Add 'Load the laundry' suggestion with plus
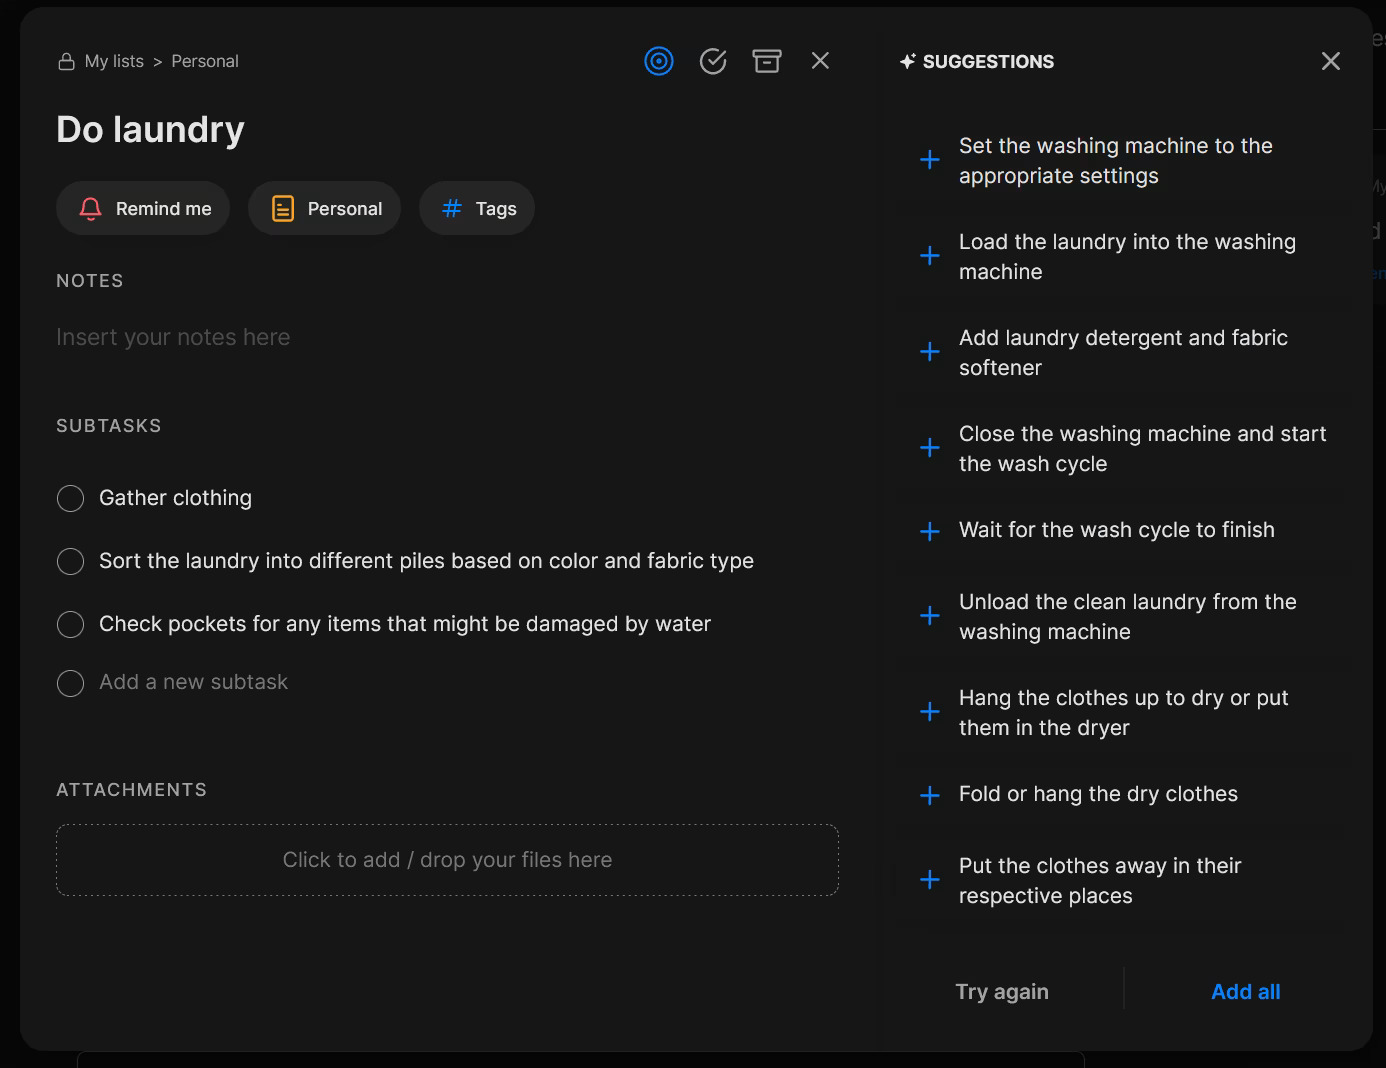 pyautogui.click(x=930, y=256)
